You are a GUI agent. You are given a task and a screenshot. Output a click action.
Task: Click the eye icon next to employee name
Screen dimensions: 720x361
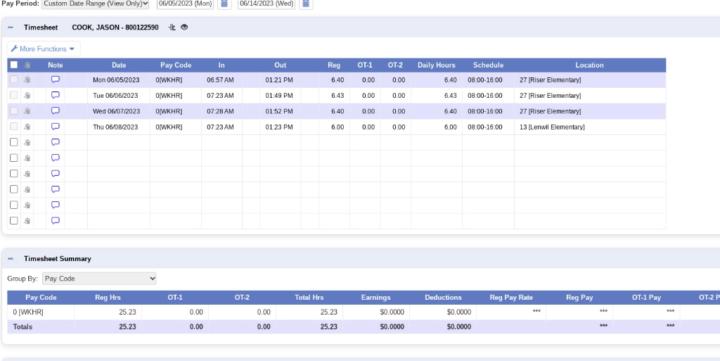pos(184,28)
